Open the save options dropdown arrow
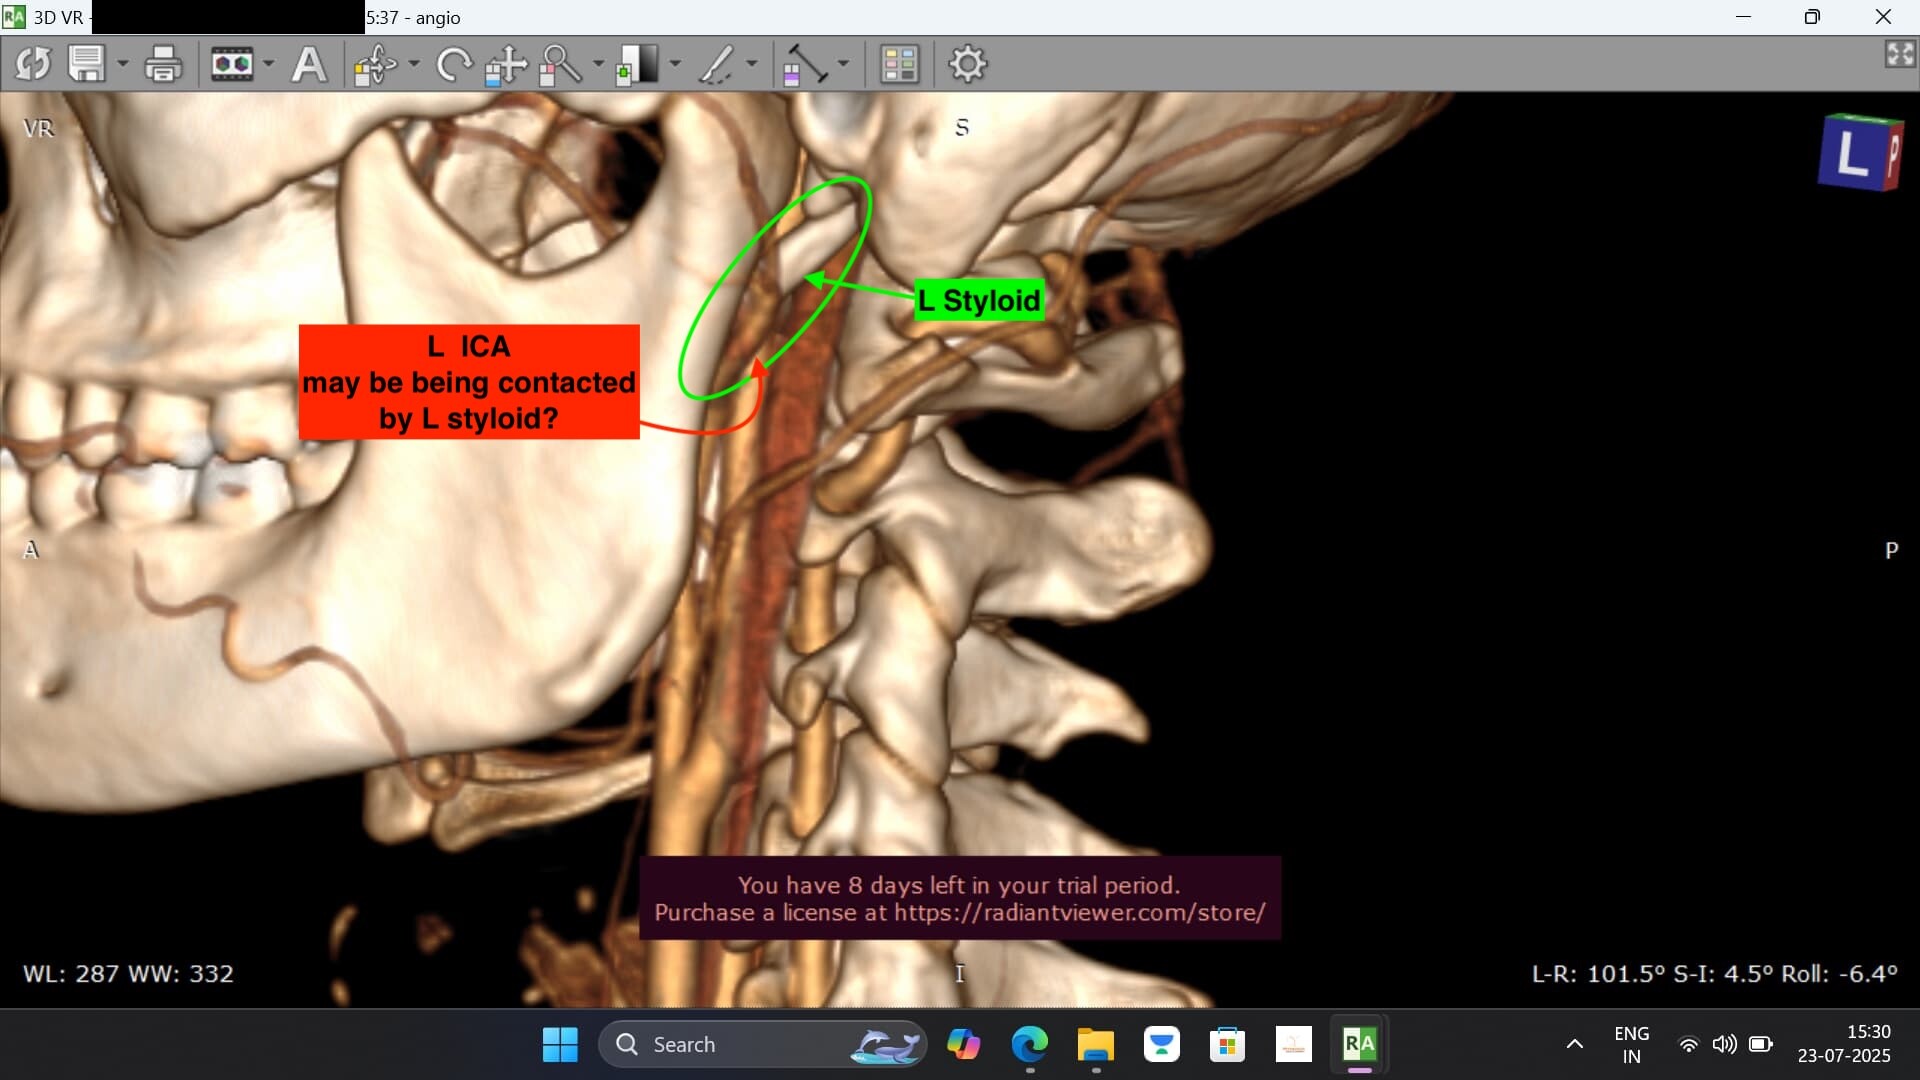The width and height of the screenshot is (1920, 1080). point(123,65)
